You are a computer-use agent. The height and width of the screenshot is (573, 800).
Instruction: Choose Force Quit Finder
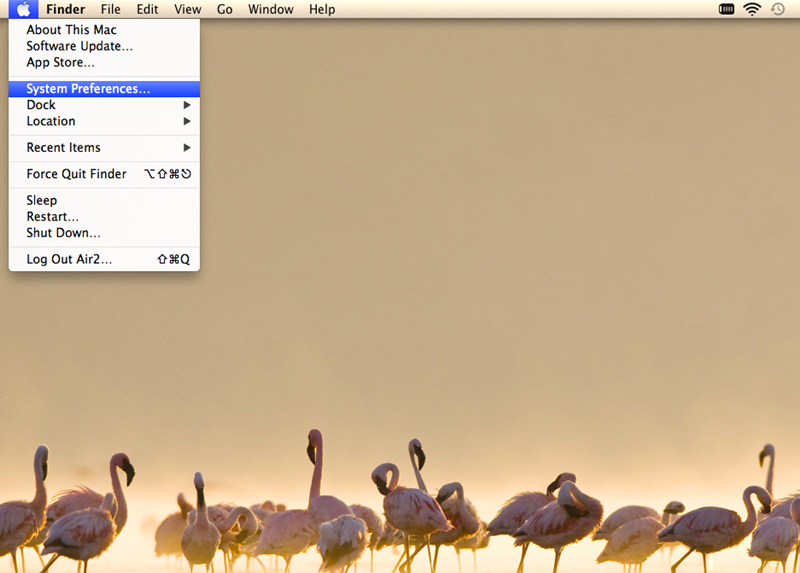click(104, 174)
